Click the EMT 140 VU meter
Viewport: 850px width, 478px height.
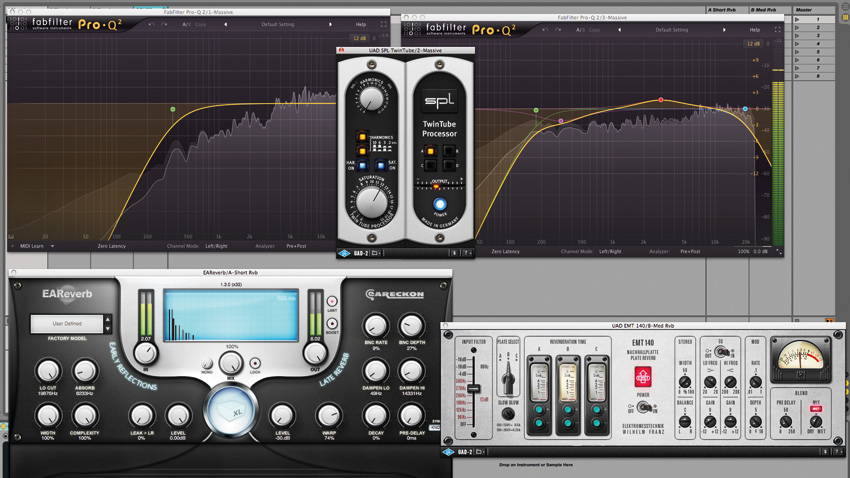(801, 358)
